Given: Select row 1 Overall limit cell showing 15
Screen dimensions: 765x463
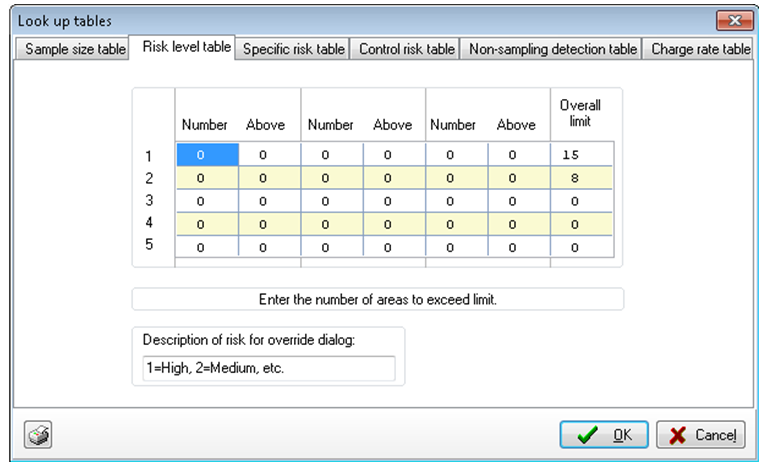Looking at the screenshot, I should pos(582,155).
